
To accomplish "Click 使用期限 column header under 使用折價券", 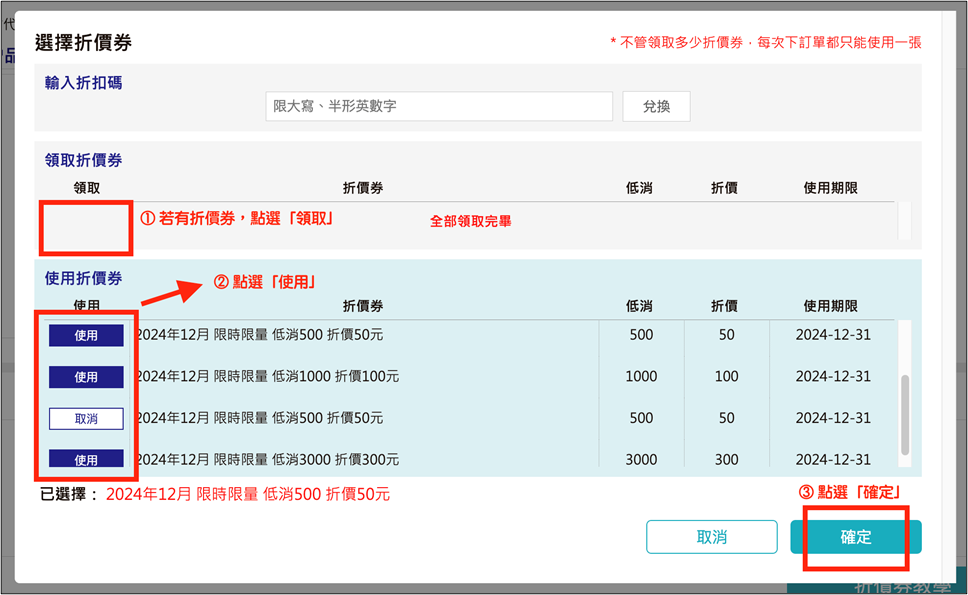I will pos(830,306).
